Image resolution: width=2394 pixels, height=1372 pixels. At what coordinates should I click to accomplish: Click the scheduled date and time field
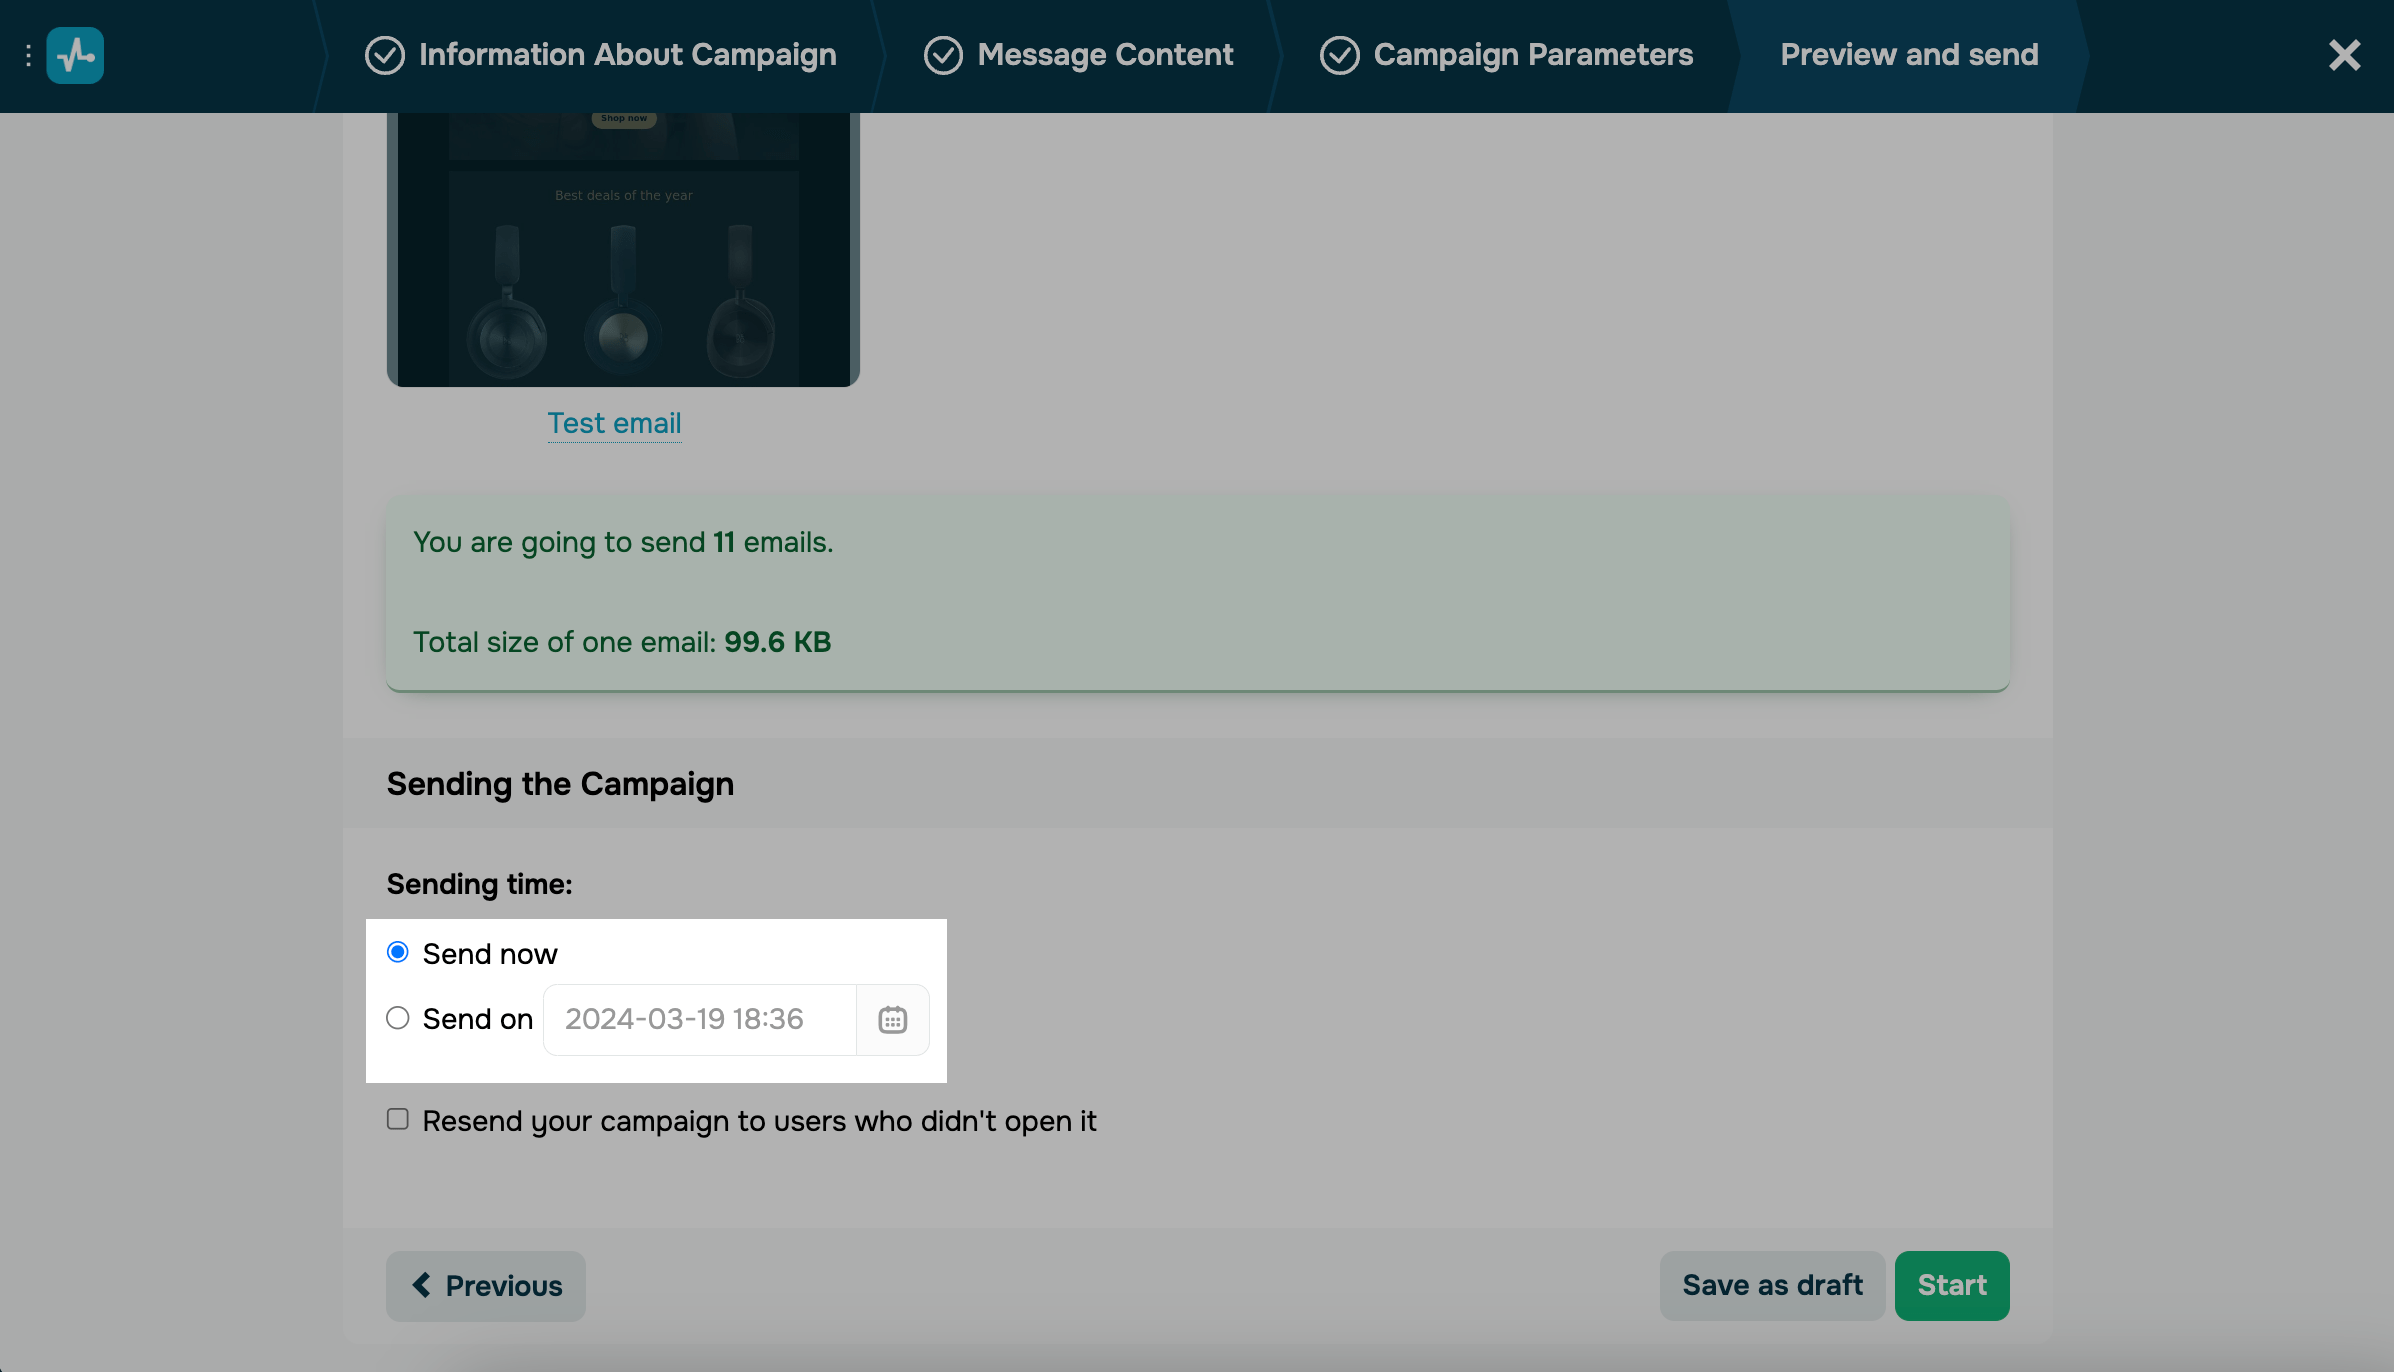pyautogui.click(x=700, y=1019)
